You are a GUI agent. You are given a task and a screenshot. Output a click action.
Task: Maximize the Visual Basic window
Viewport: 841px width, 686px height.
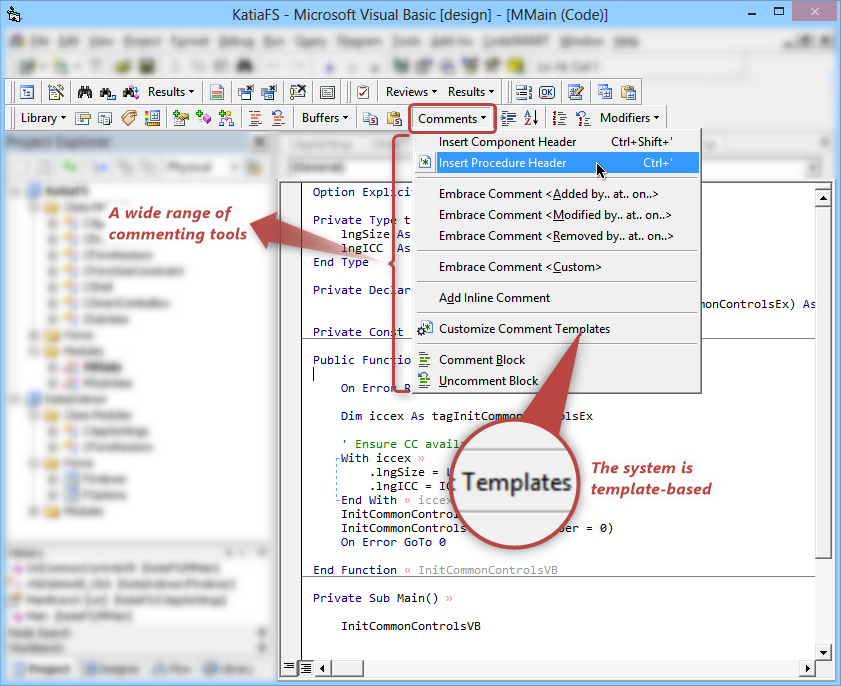779,12
